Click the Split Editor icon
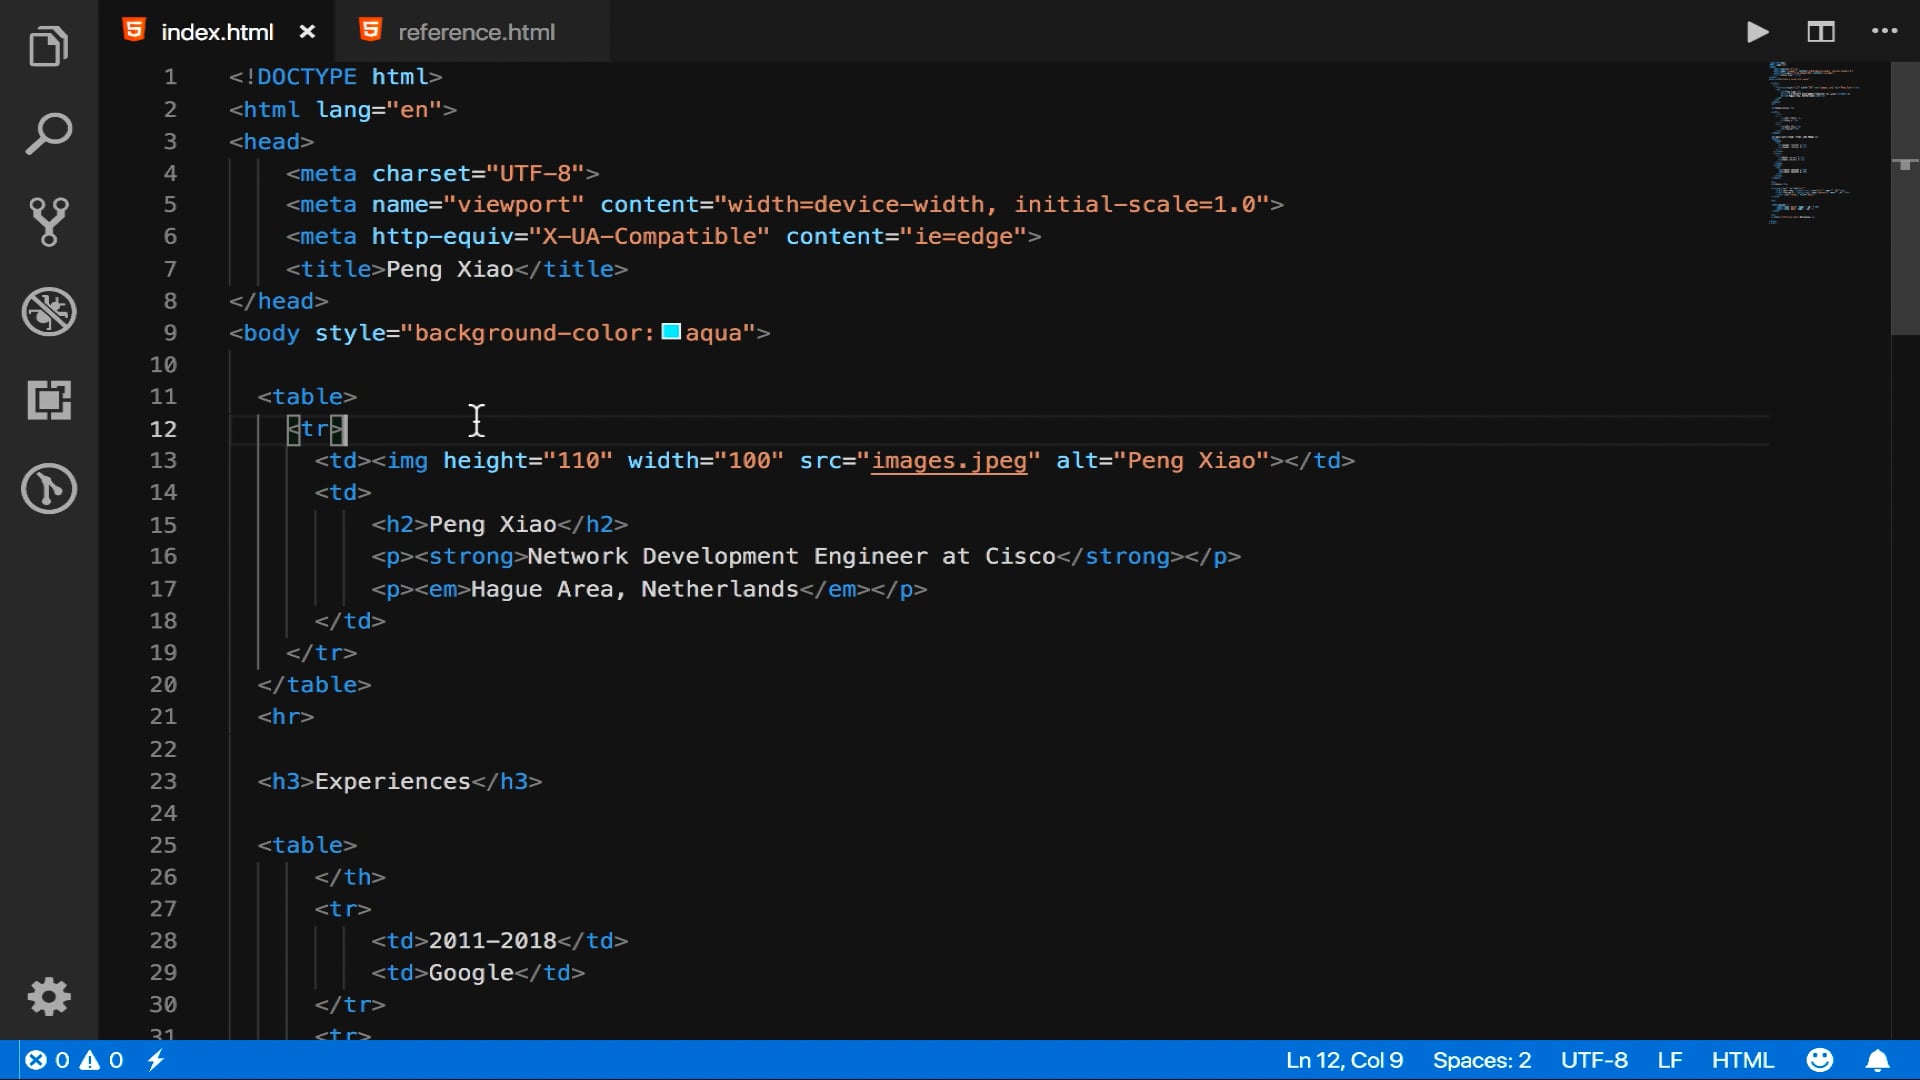The height and width of the screenshot is (1080, 1920). pyautogui.click(x=1821, y=32)
